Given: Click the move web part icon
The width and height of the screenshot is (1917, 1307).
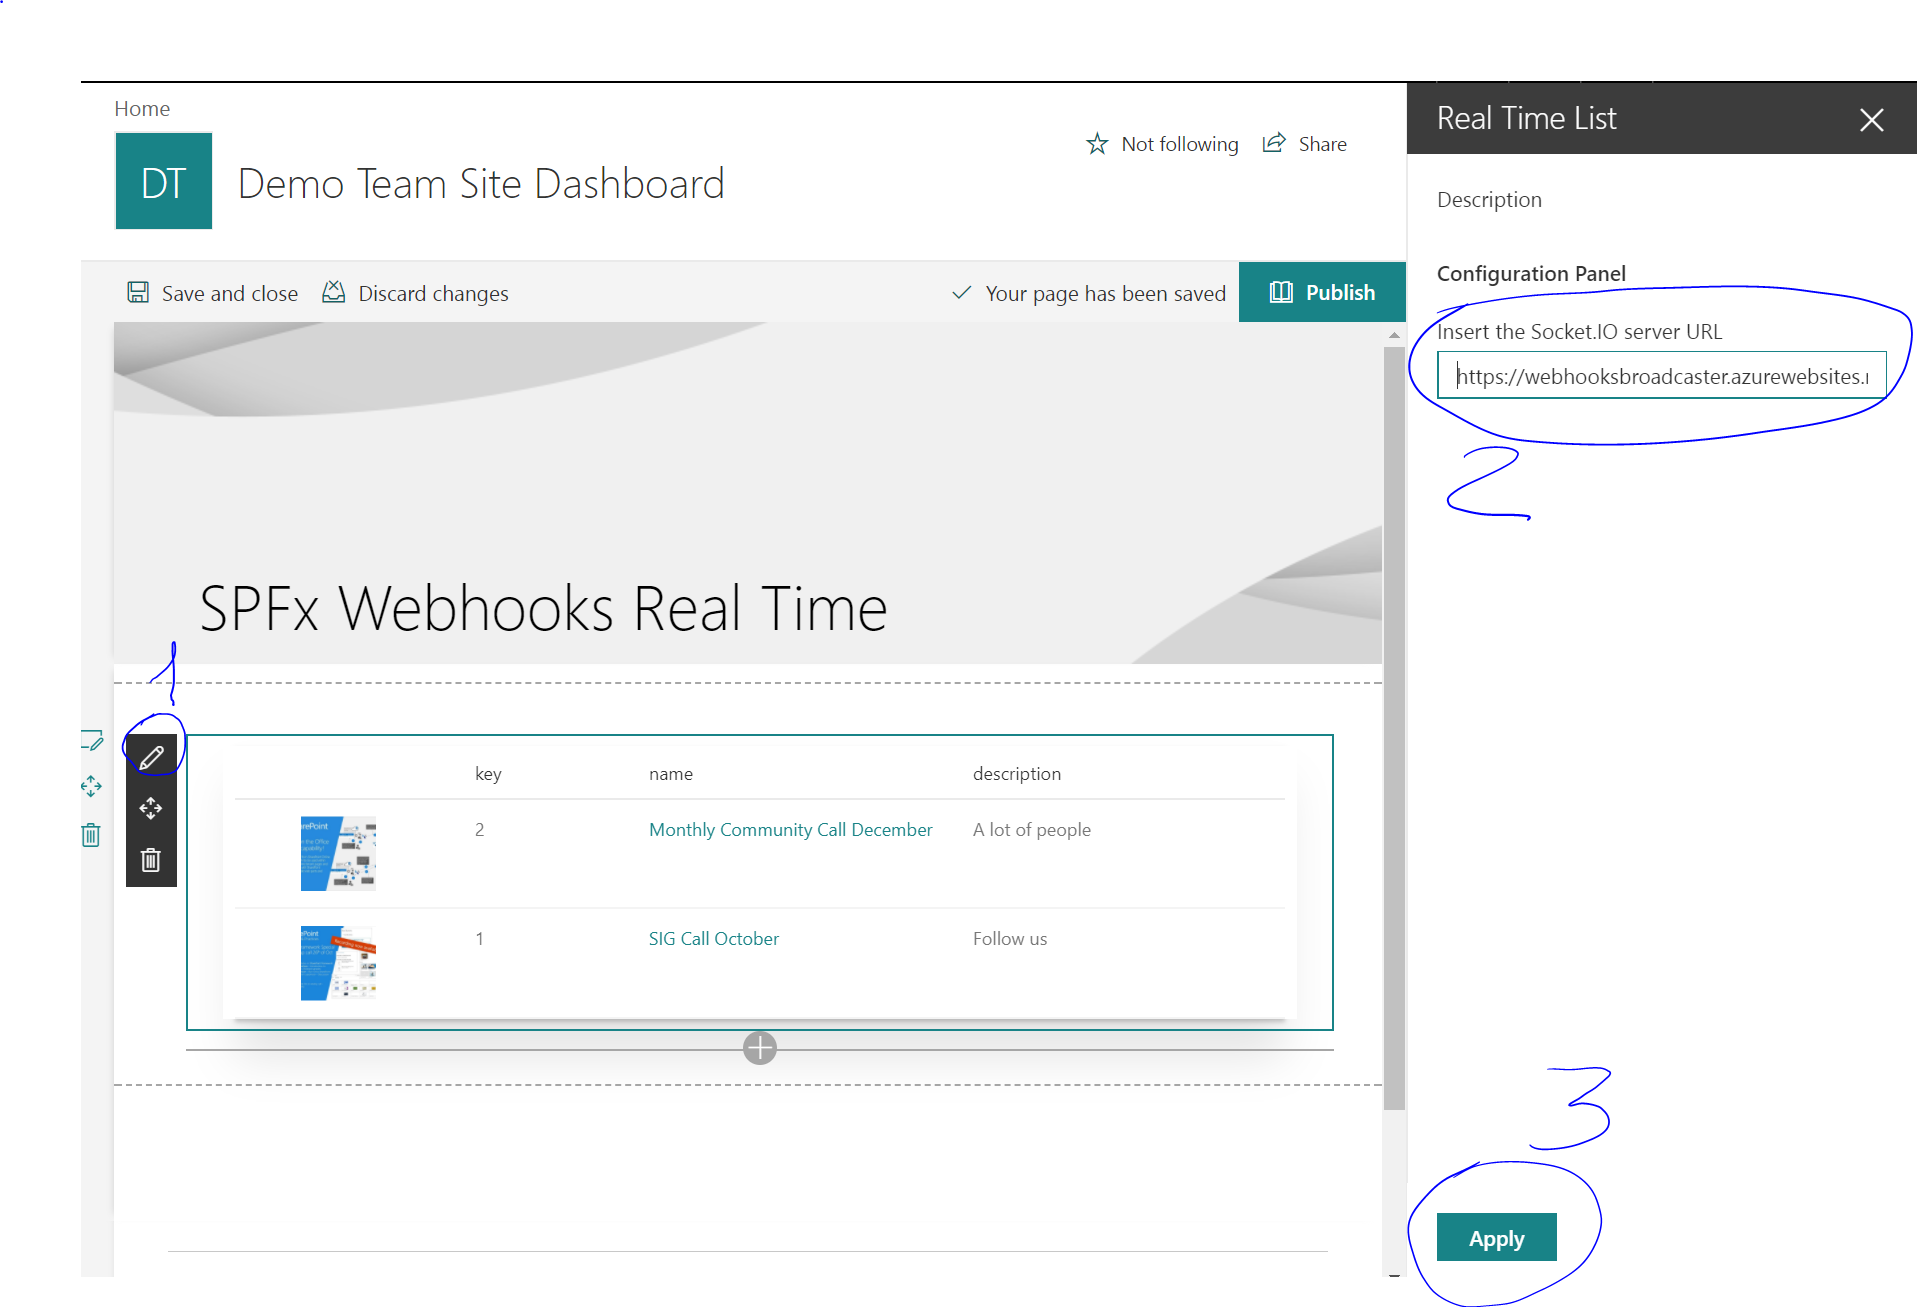Looking at the screenshot, I should click(x=151, y=808).
